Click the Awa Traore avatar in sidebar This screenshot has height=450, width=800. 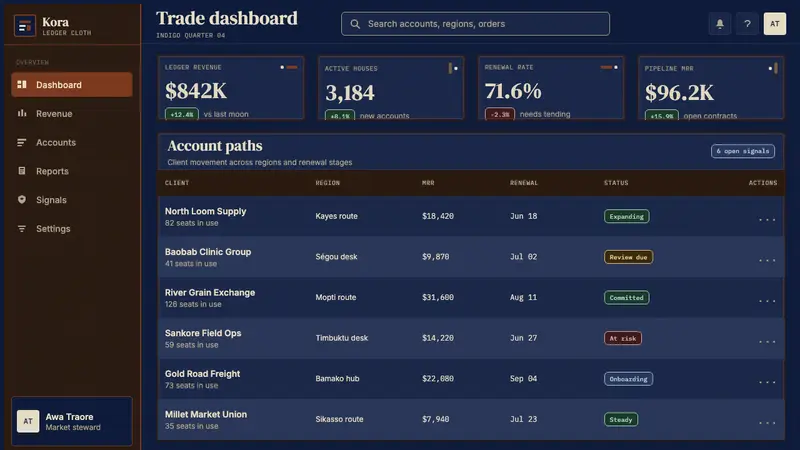coord(28,421)
